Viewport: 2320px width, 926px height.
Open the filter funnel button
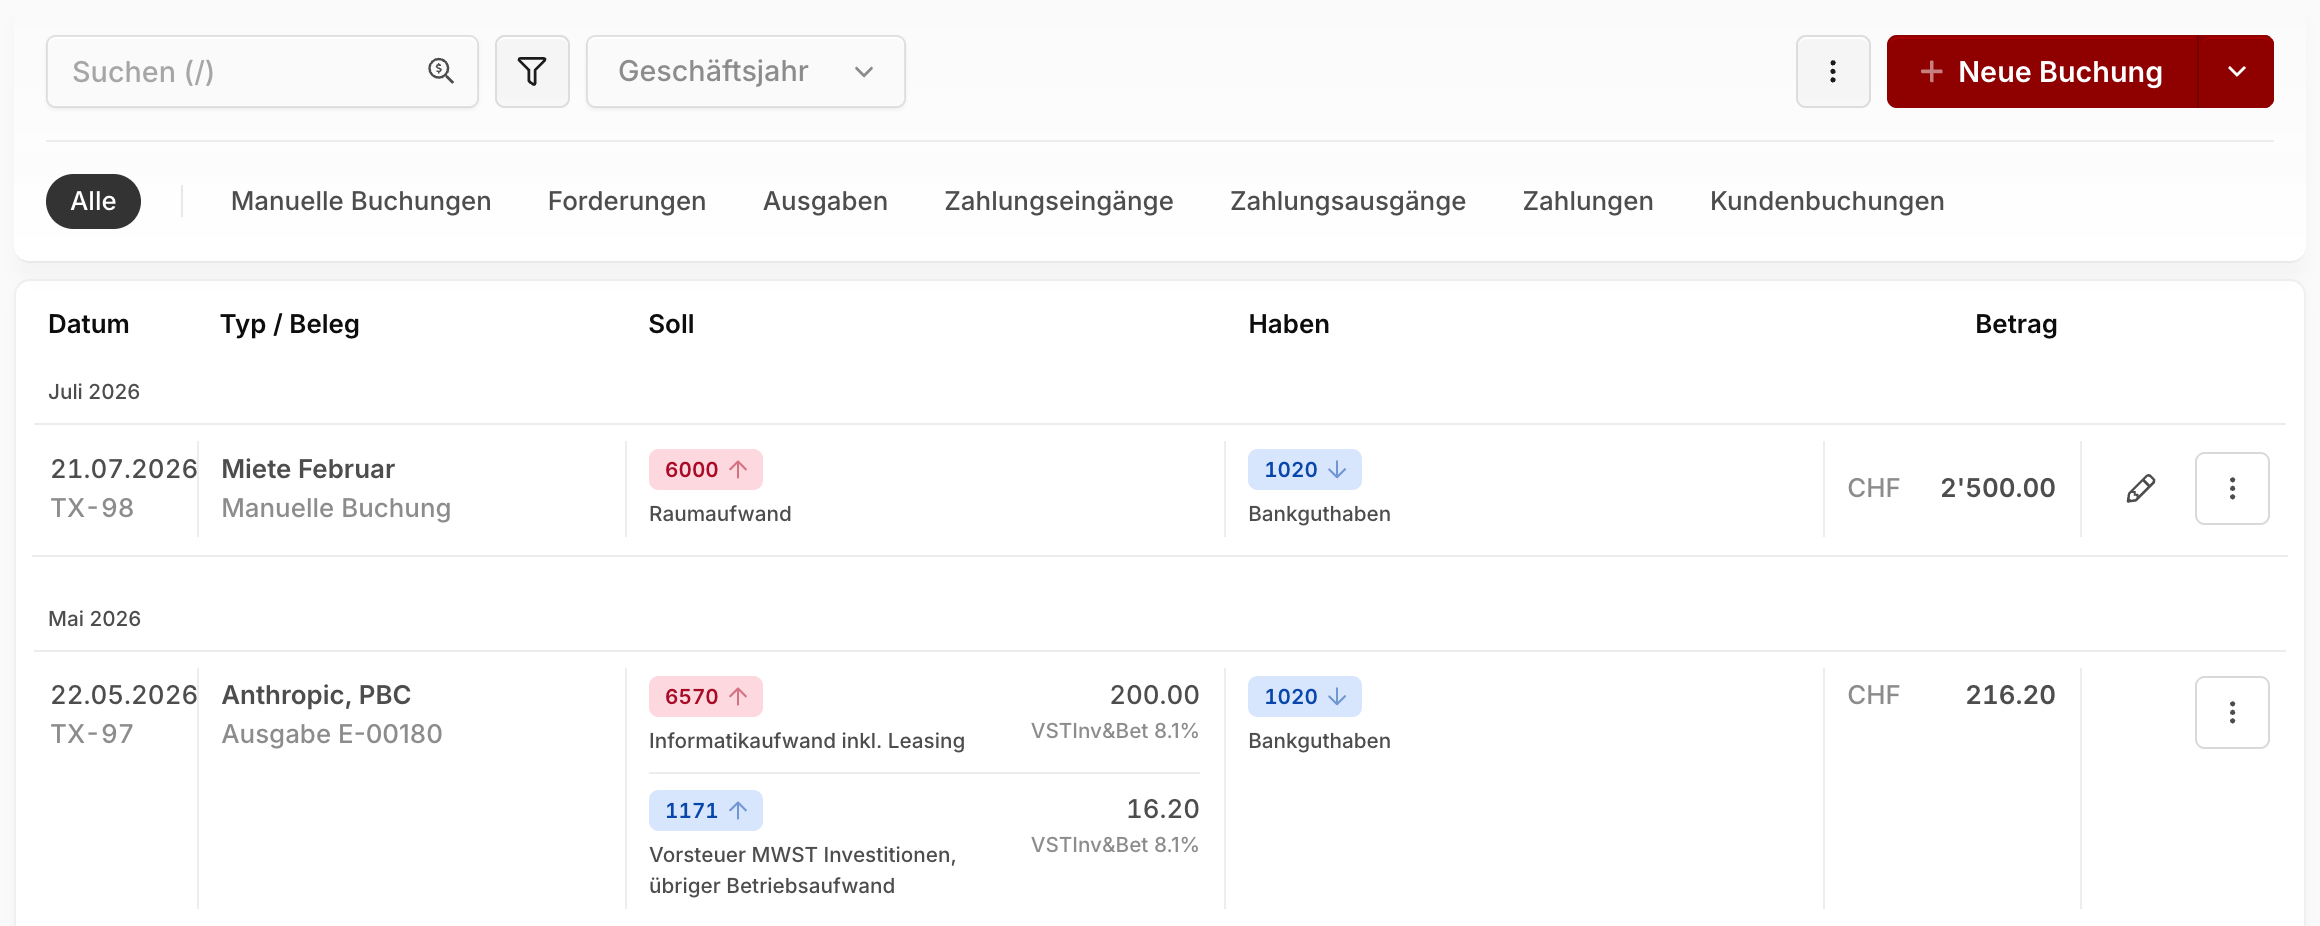532,71
